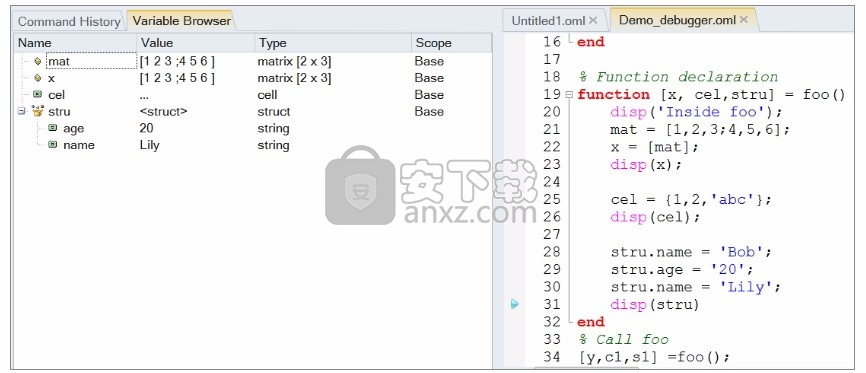Click the stru.age = '20' line
This screenshot has height=373, width=866.
682,270
